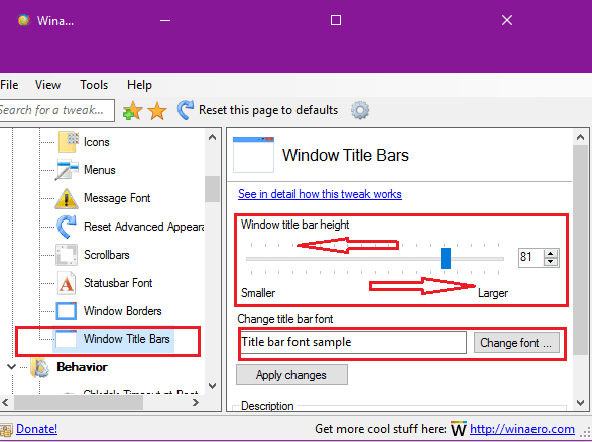Click the Change font button

[516, 343]
